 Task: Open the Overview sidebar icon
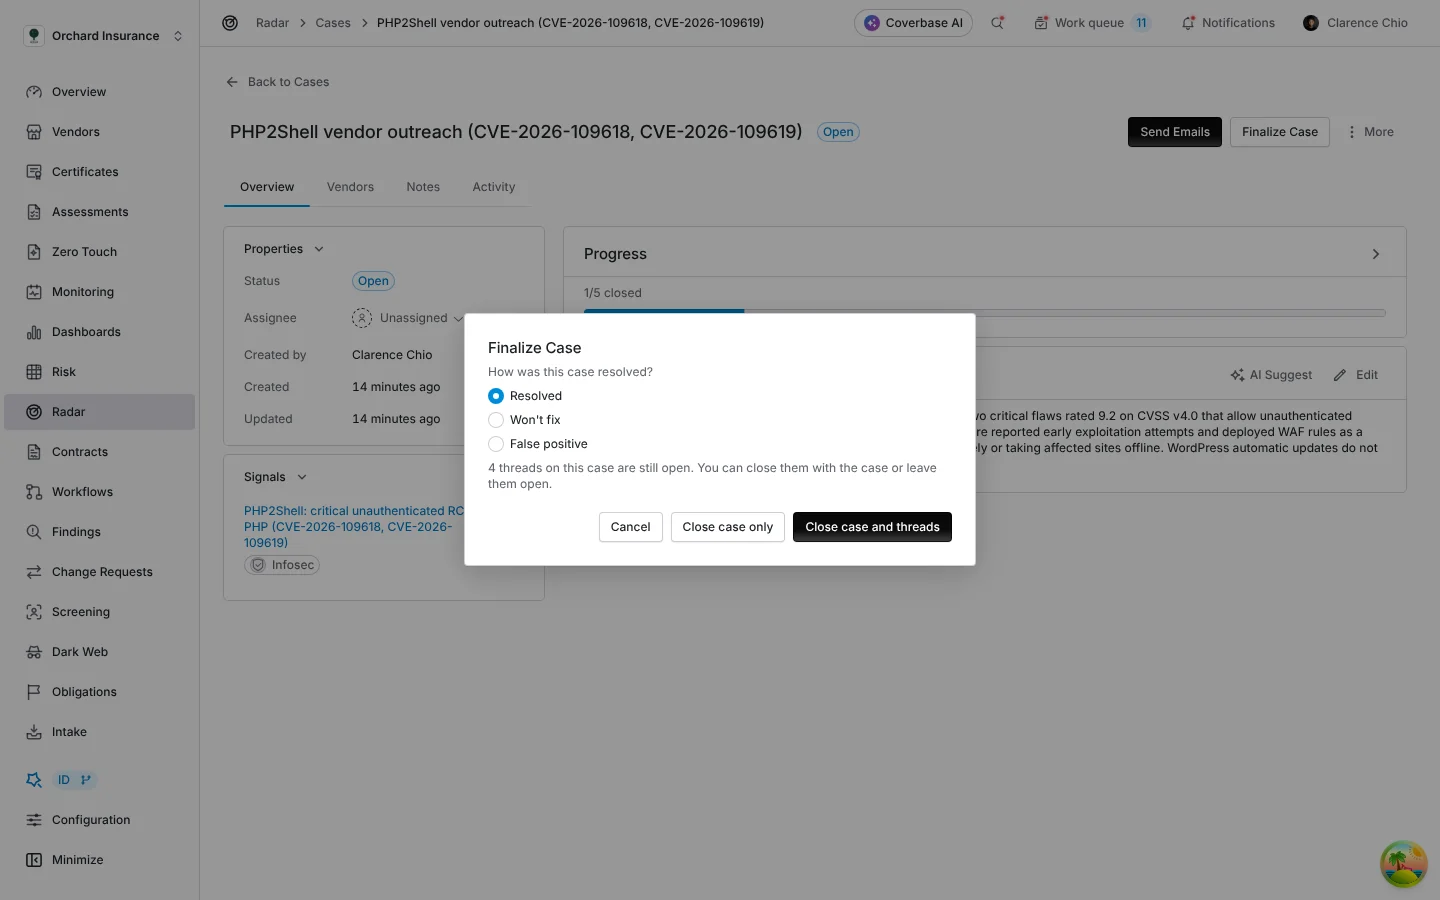[x=34, y=92]
